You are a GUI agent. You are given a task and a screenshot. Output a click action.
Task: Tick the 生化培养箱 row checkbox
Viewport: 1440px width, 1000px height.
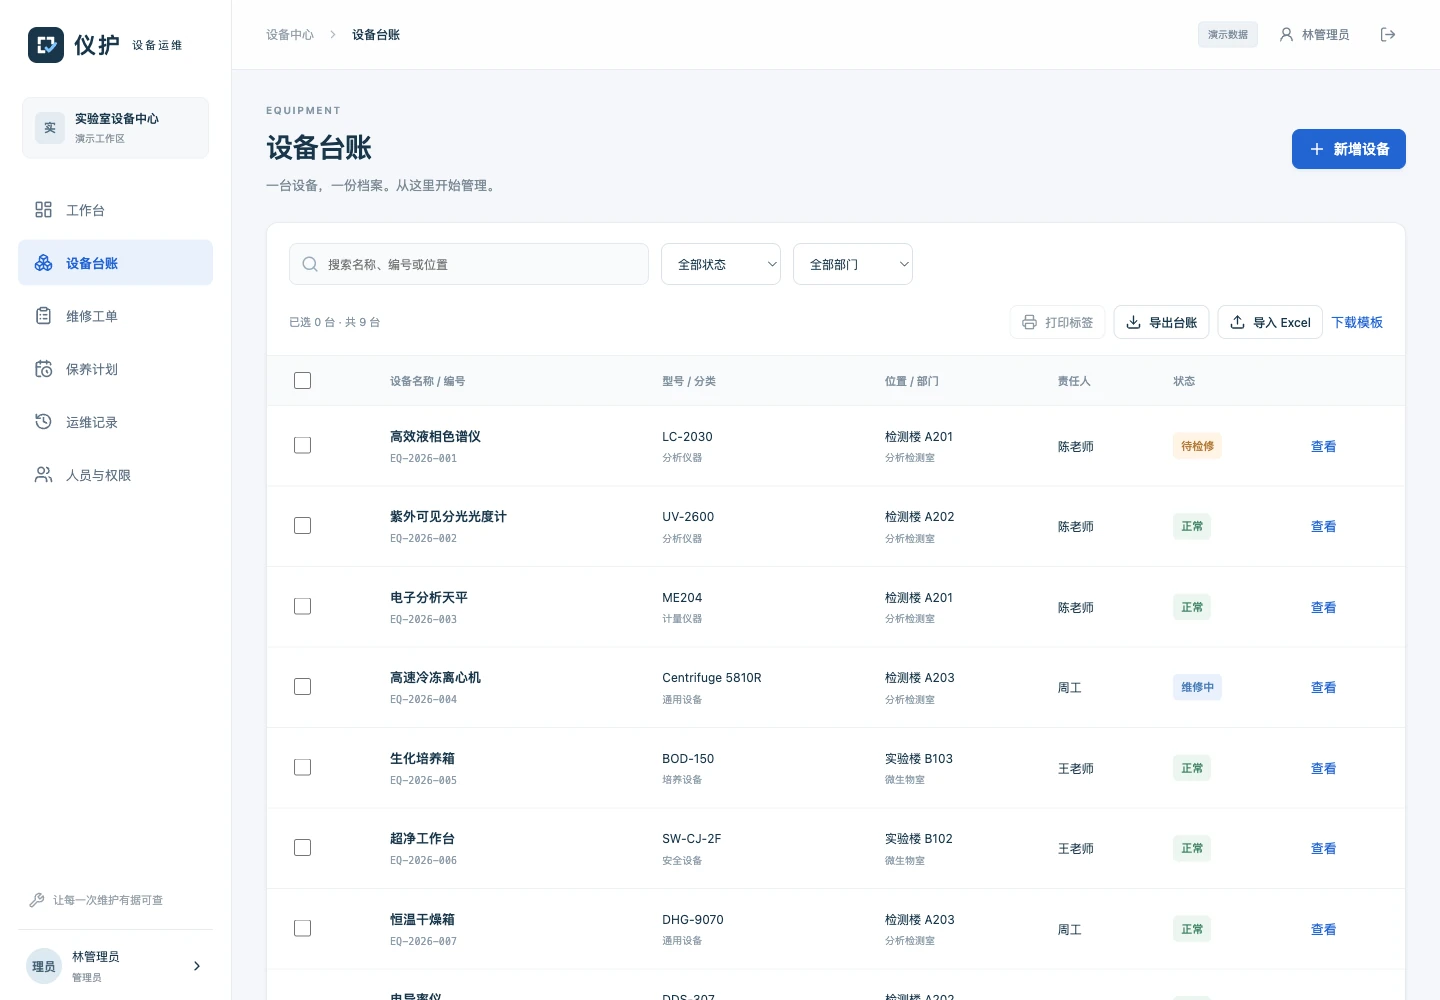[x=303, y=768]
